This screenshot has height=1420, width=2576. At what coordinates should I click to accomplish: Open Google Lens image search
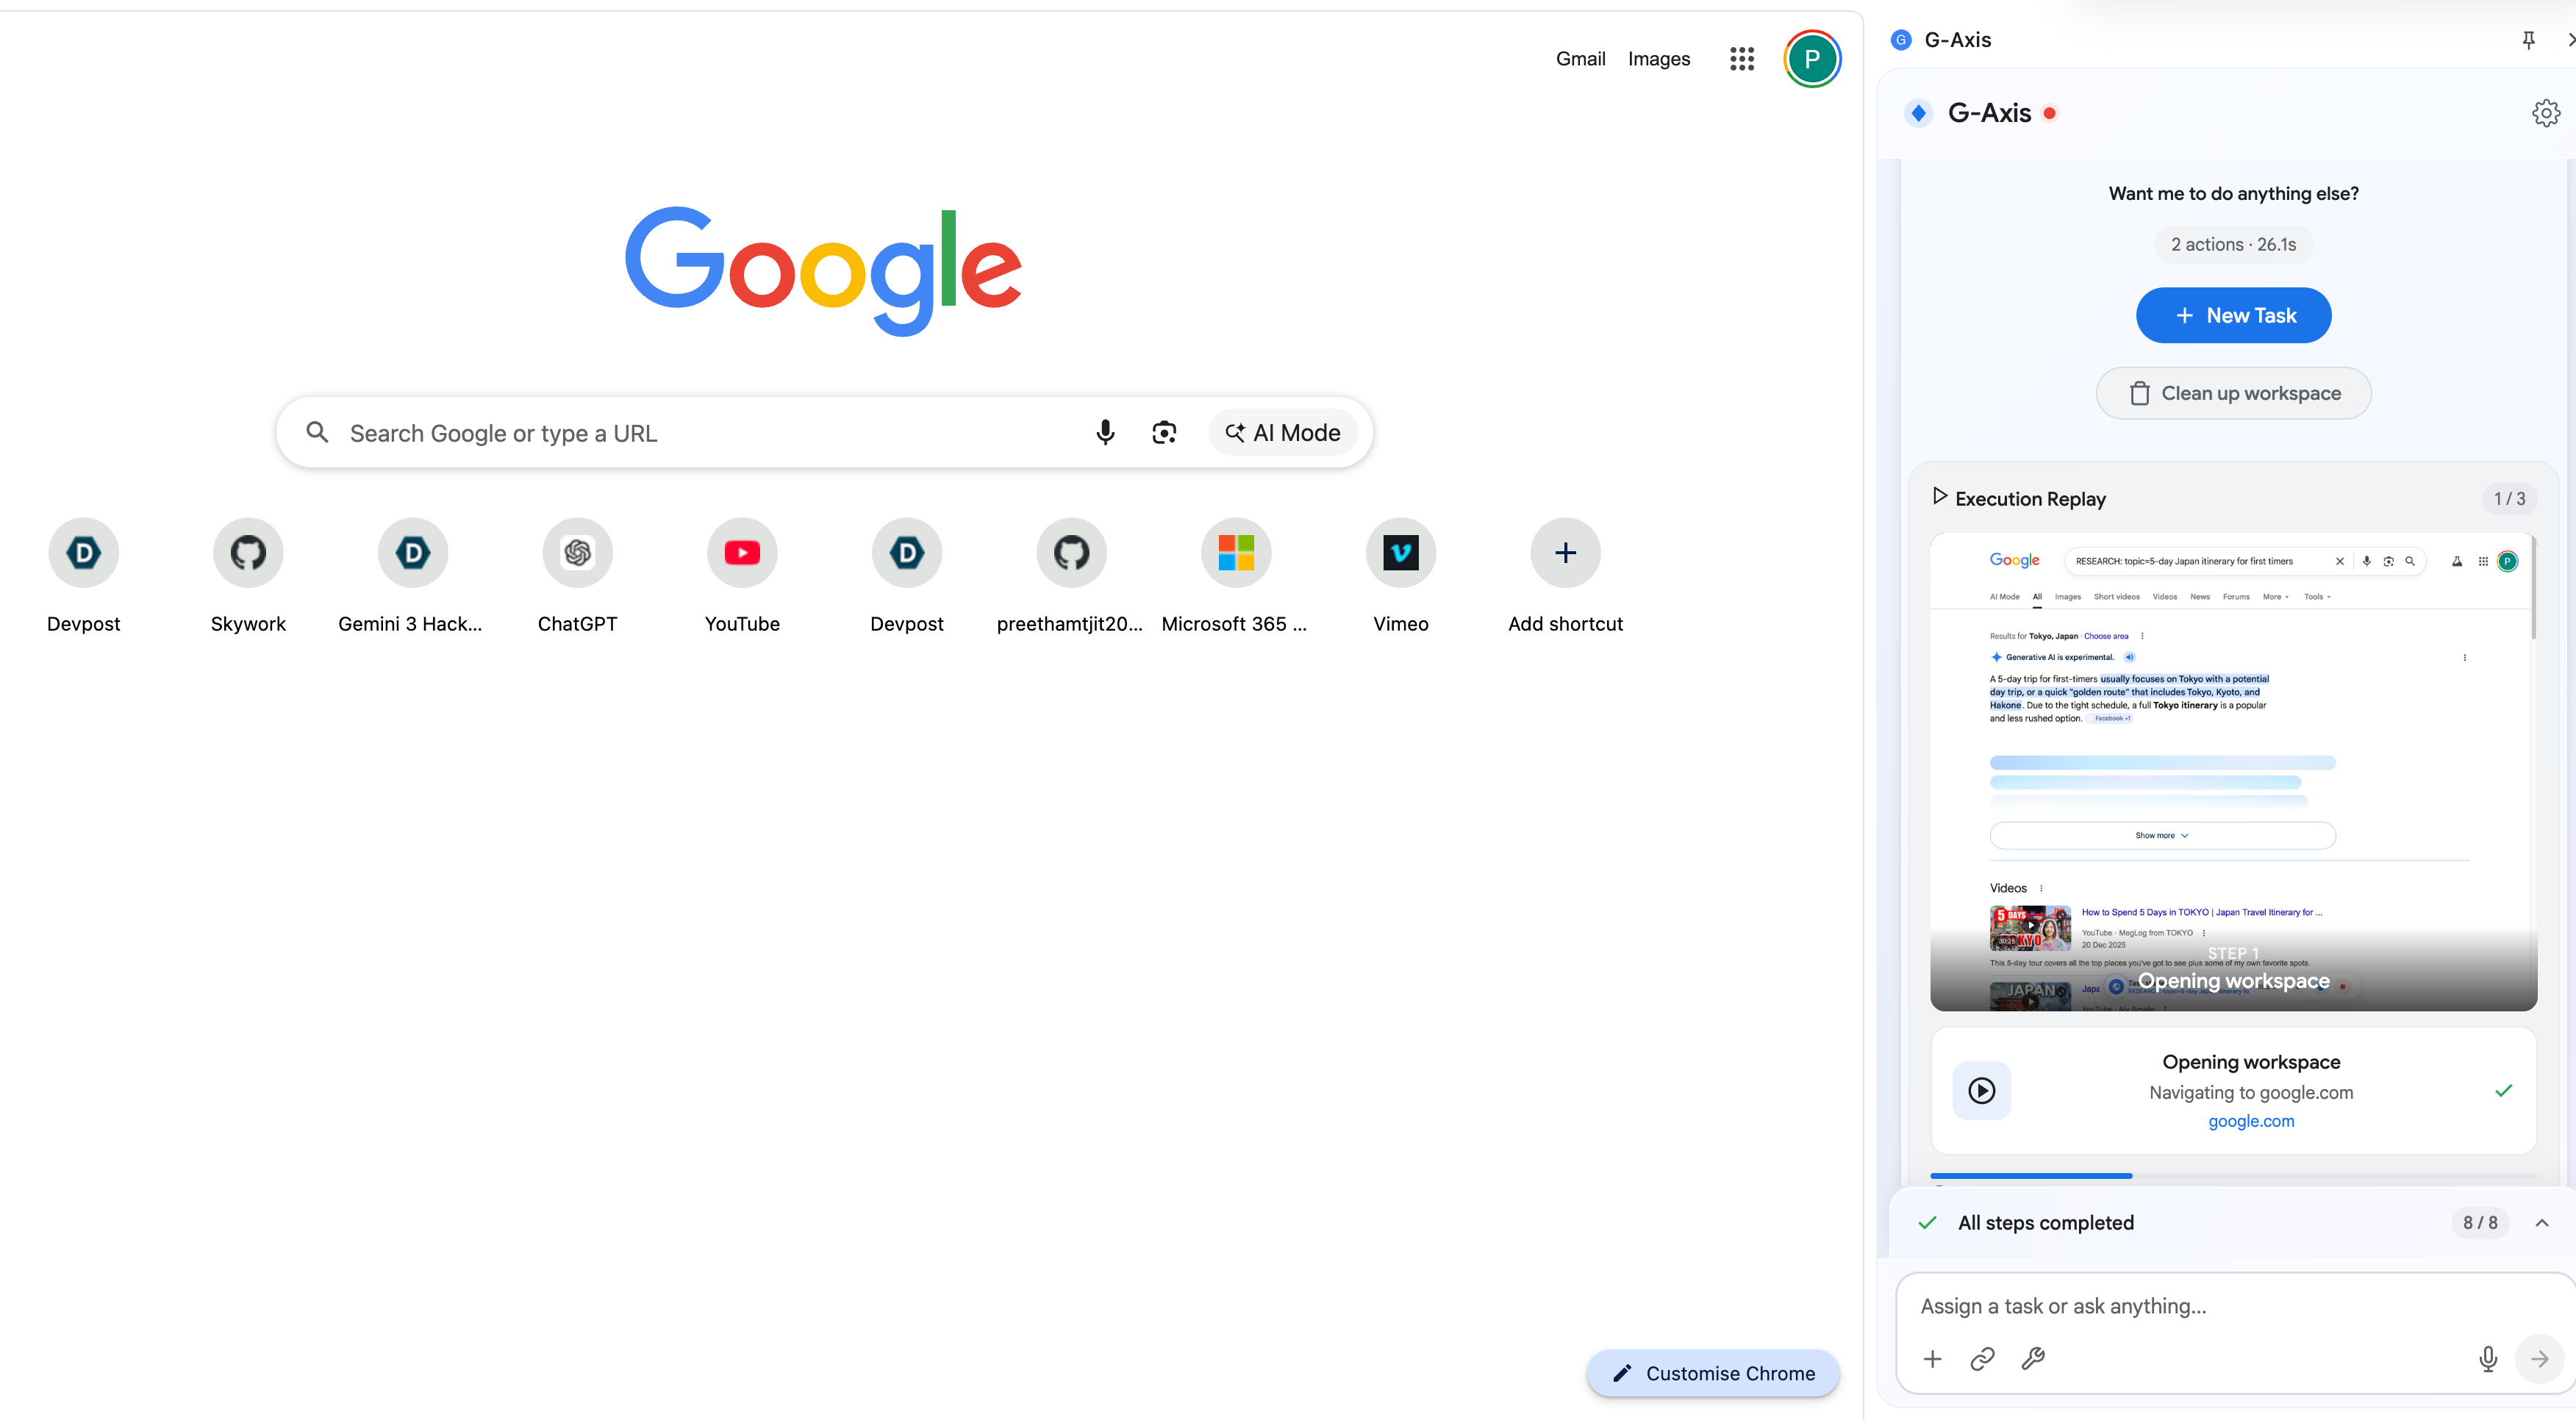[1163, 432]
